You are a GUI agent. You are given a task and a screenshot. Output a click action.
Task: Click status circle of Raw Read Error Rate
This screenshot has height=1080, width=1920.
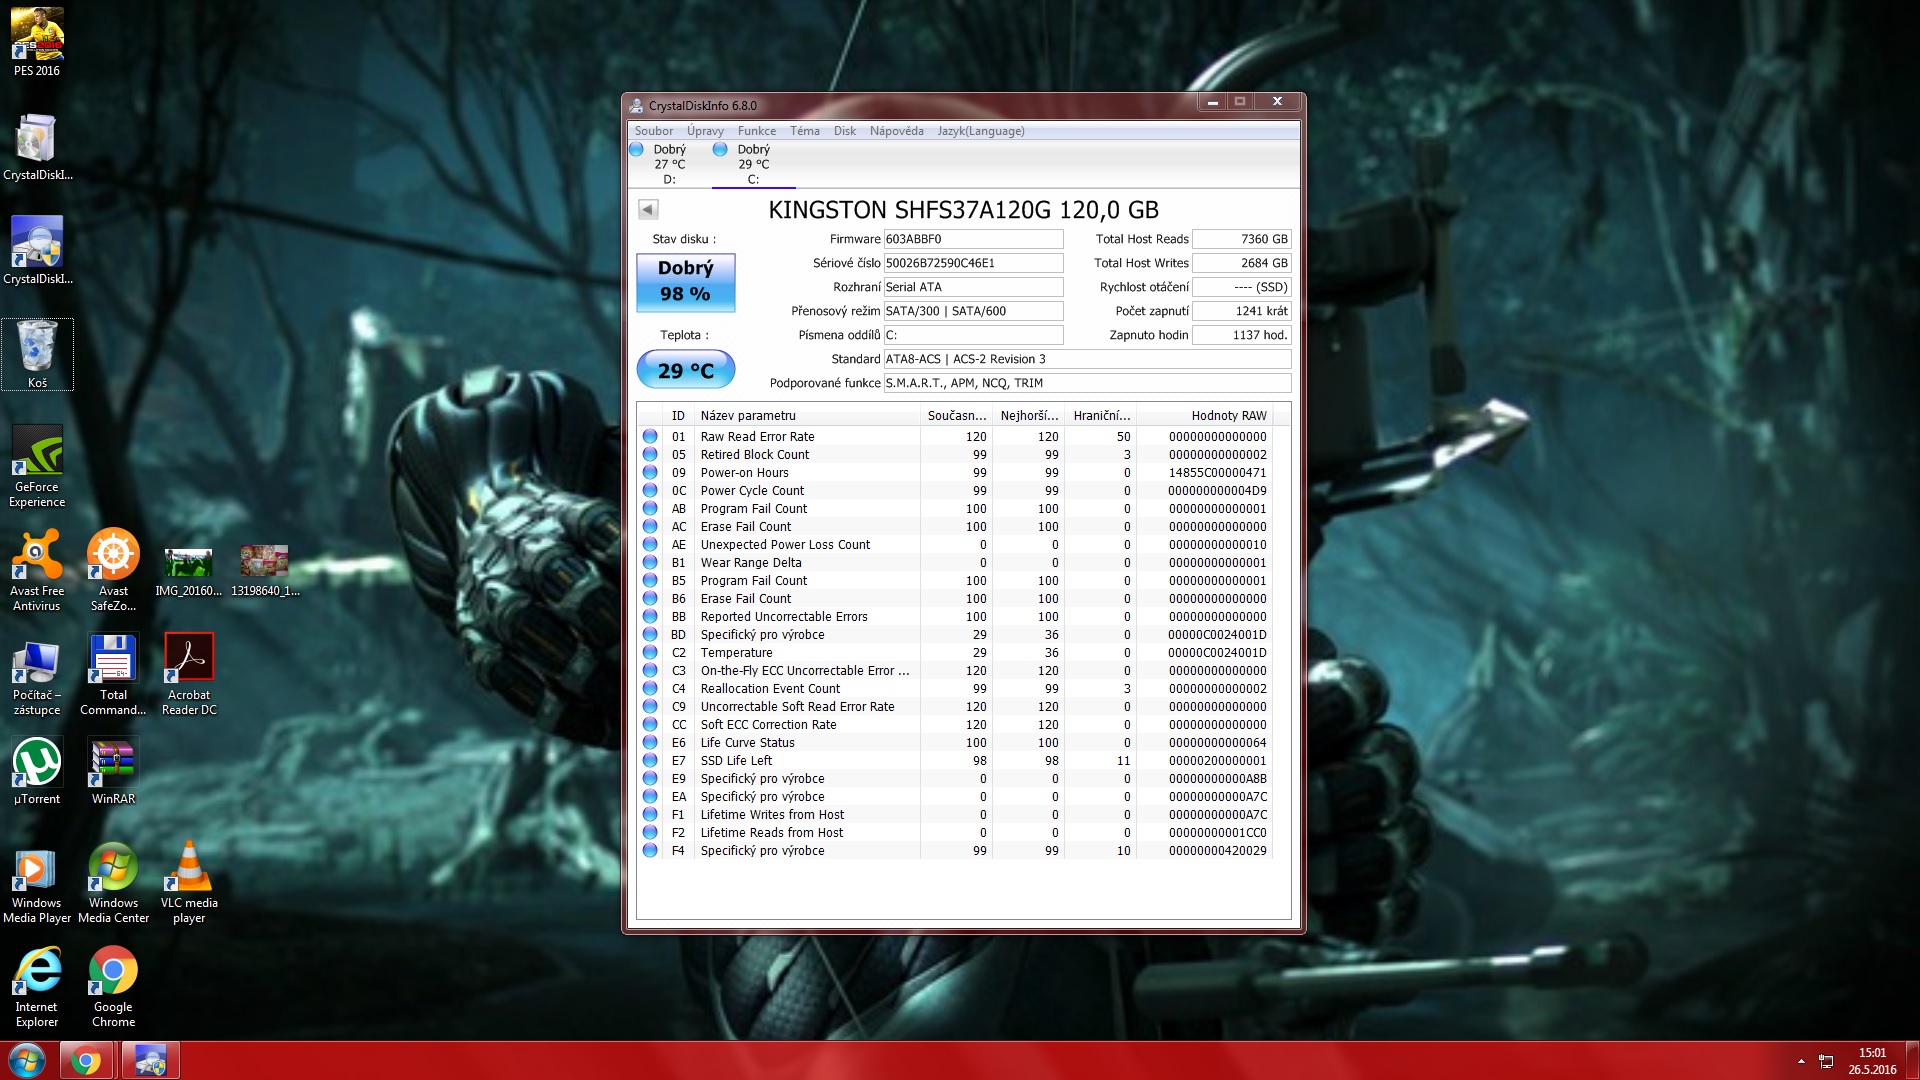click(650, 437)
